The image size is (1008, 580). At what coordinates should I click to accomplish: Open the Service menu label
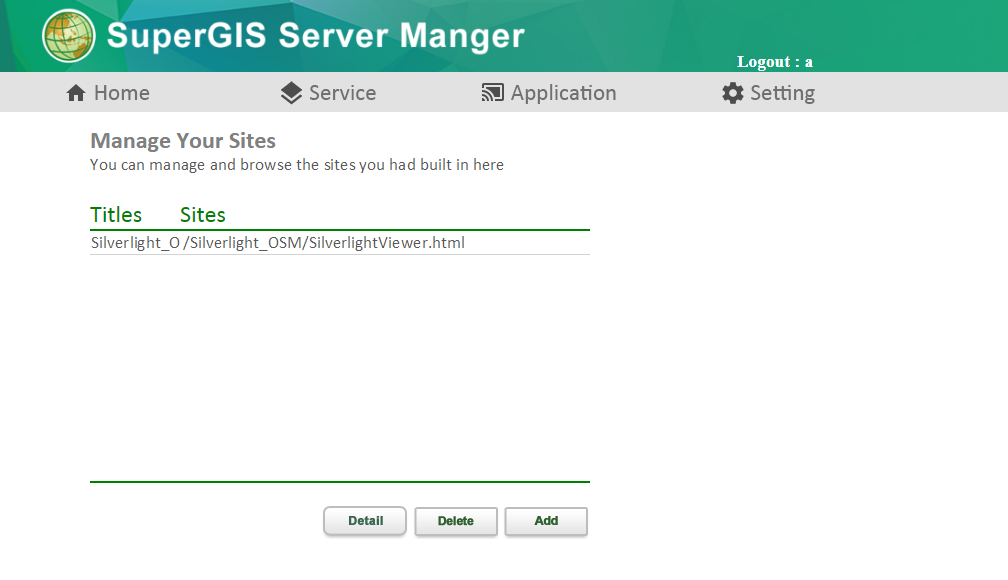pos(342,93)
